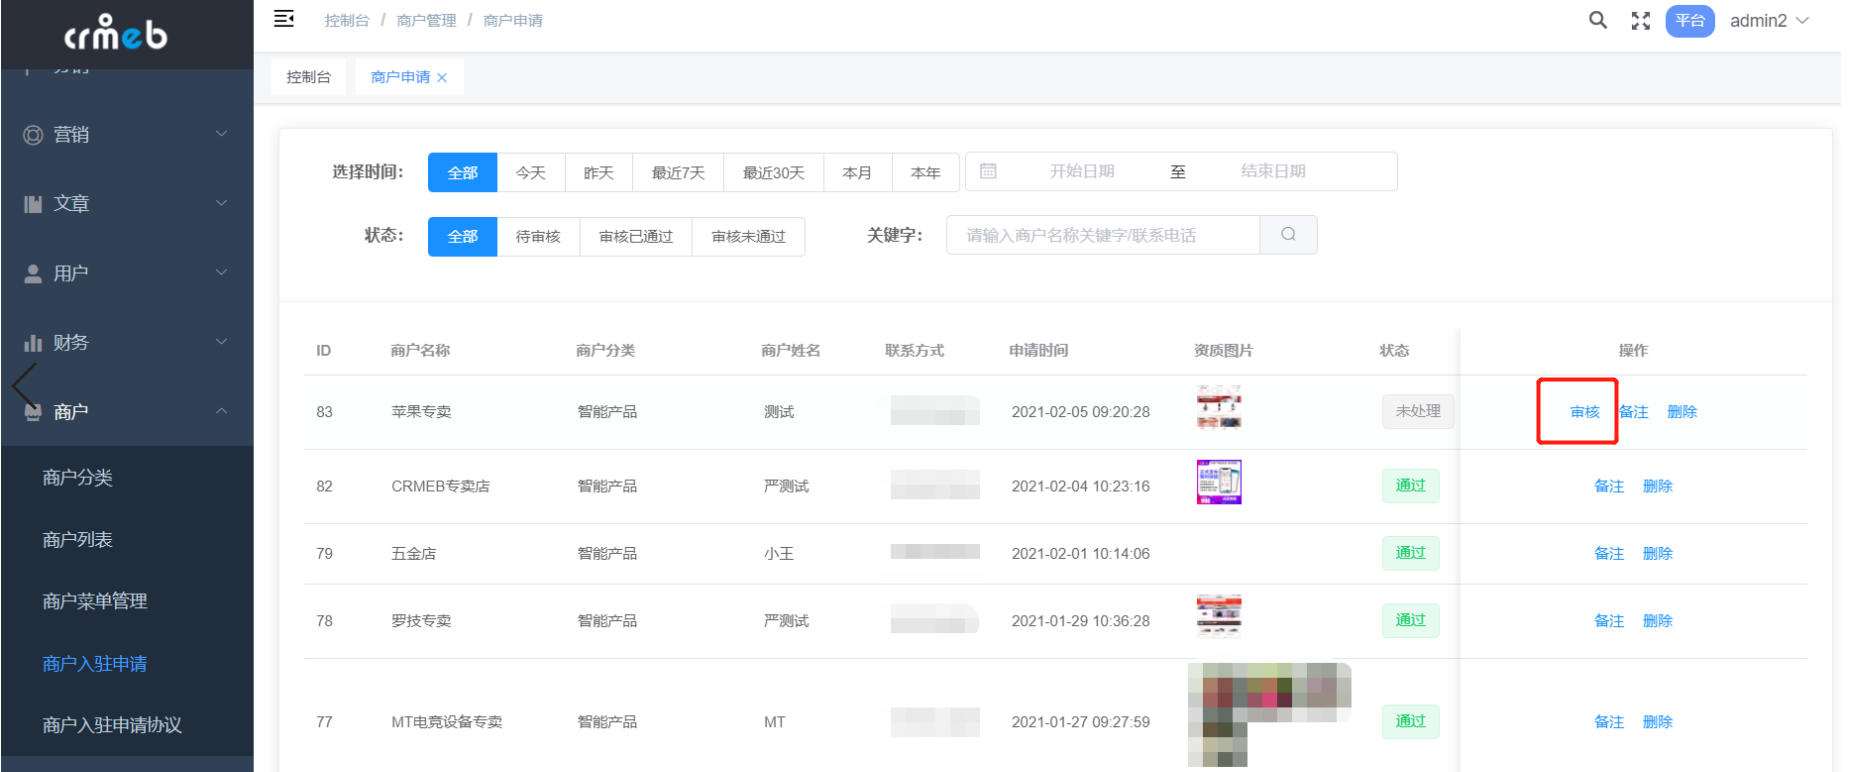Click the 平台 badge in header

(1690, 21)
